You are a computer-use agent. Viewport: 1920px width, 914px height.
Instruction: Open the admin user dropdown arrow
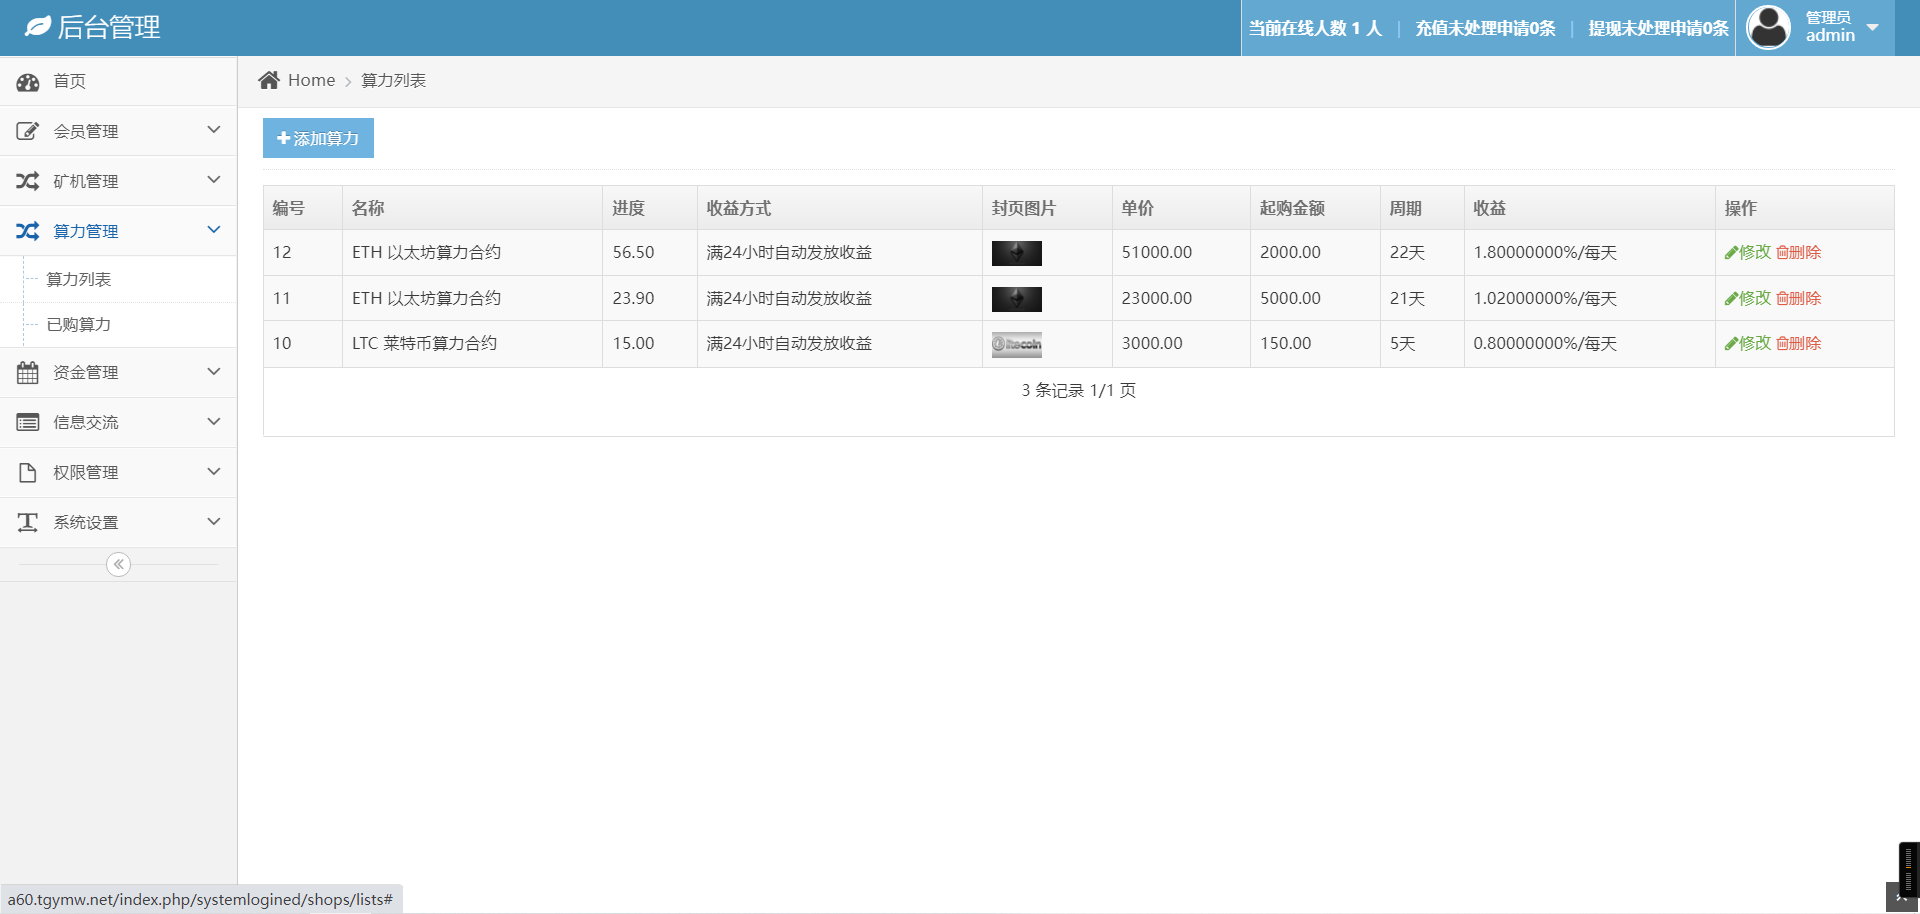point(1873,28)
